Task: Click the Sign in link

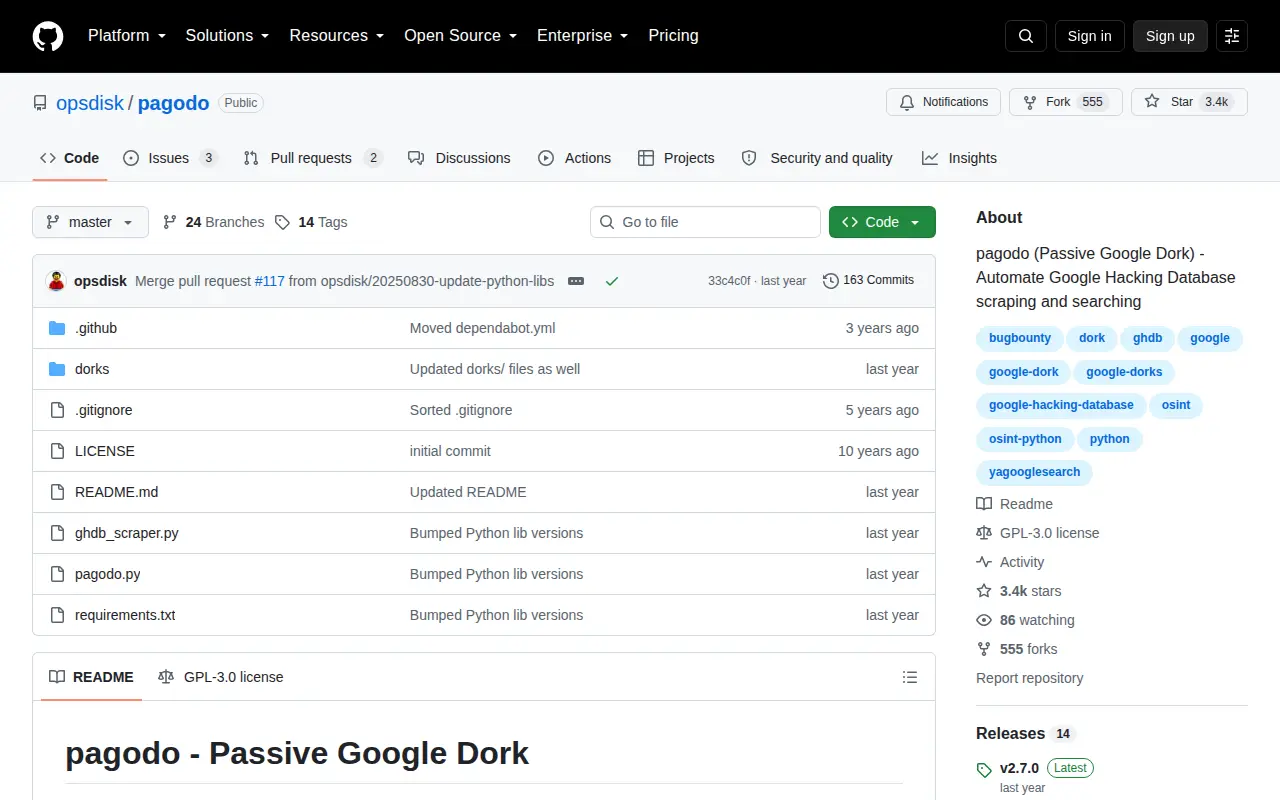Action: click(1089, 36)
